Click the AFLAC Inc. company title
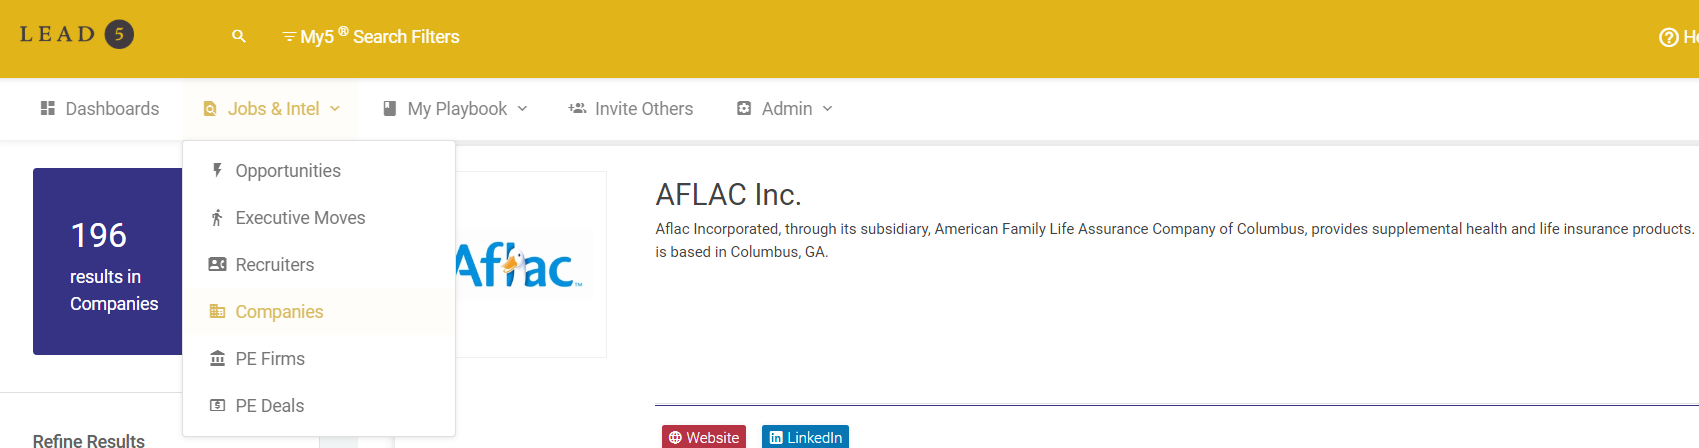Screen dimensions: 1699x448 click(728, 194)
